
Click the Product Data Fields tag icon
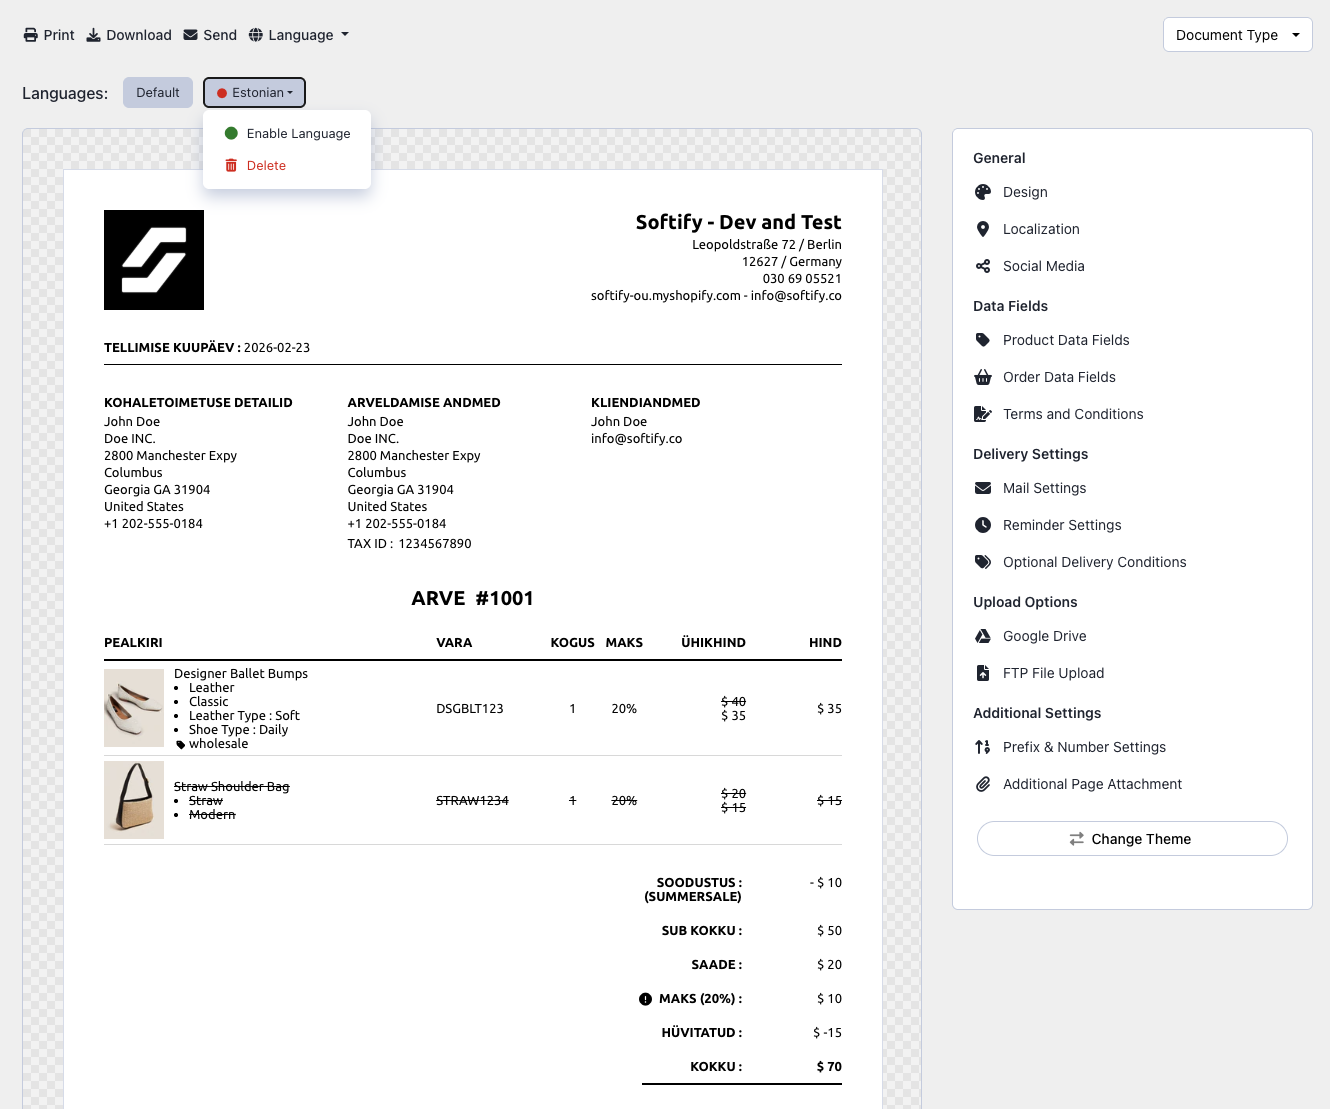(983, 340)
